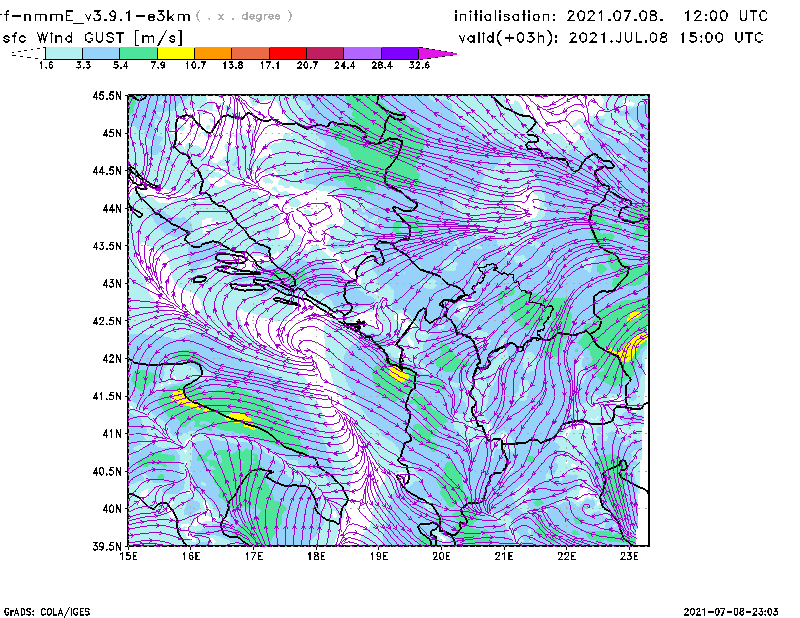
Task: Click the legend value 32.6
Action: 419,65
